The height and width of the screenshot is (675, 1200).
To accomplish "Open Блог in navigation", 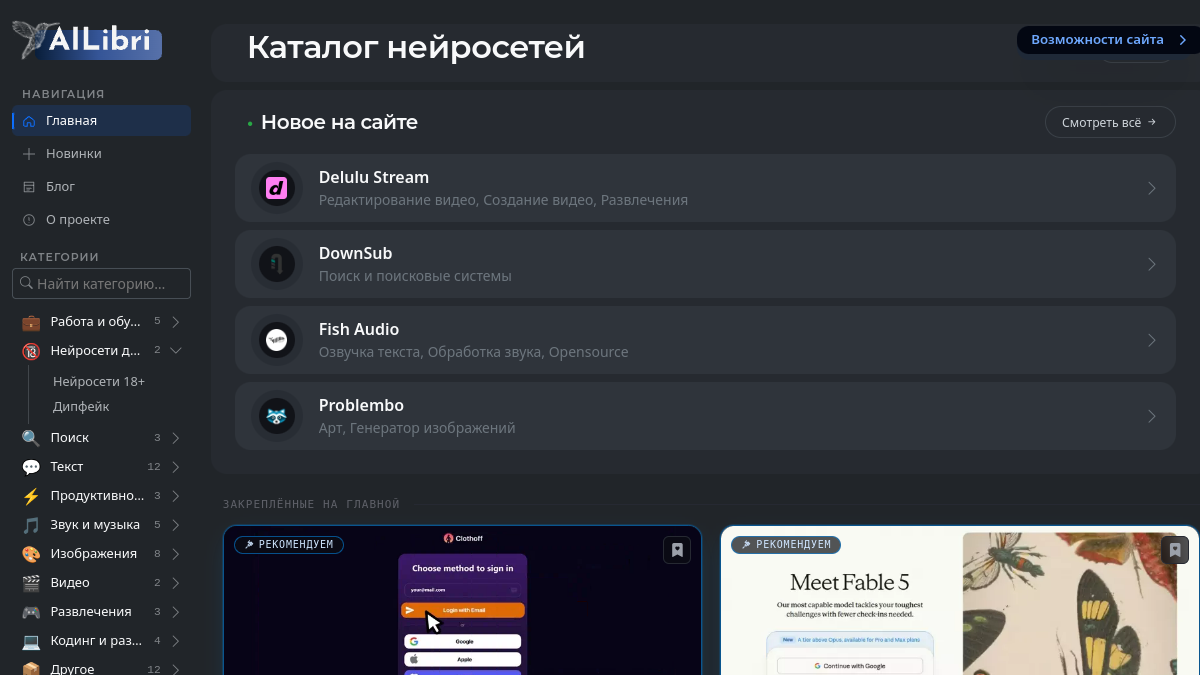I will (x=101, y=187).
